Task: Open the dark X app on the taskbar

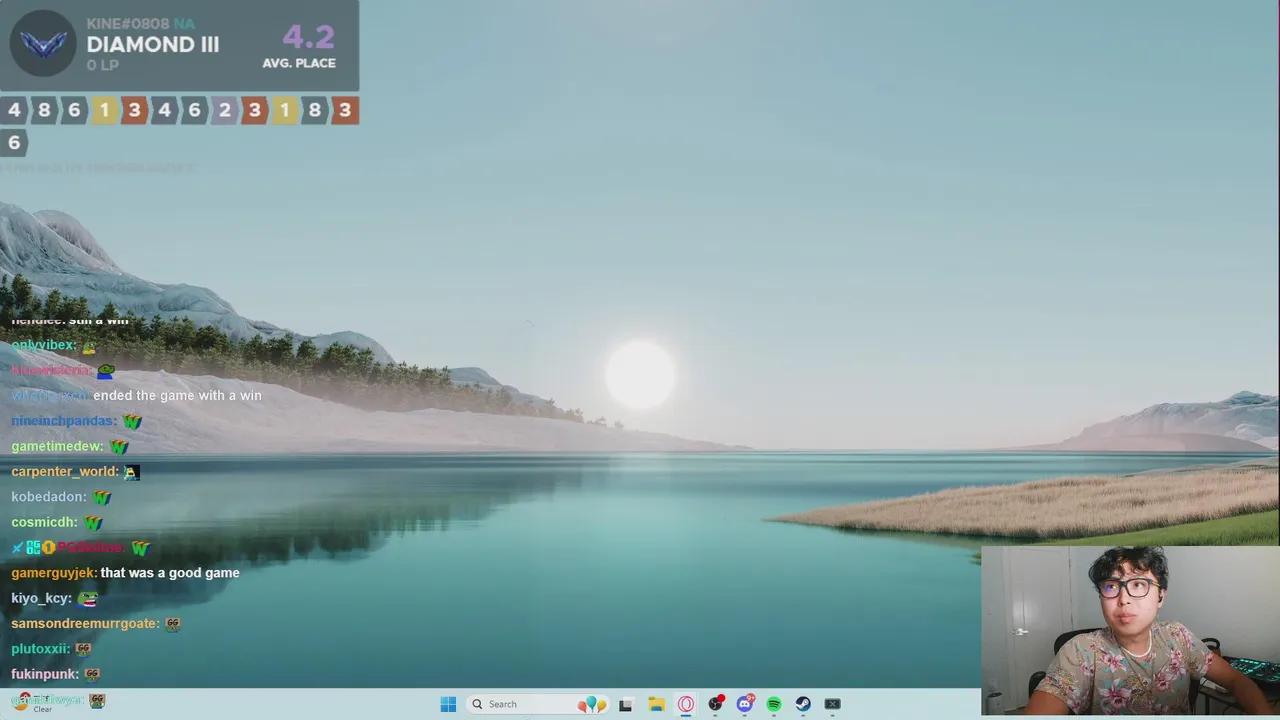Action: click(832, 704)
